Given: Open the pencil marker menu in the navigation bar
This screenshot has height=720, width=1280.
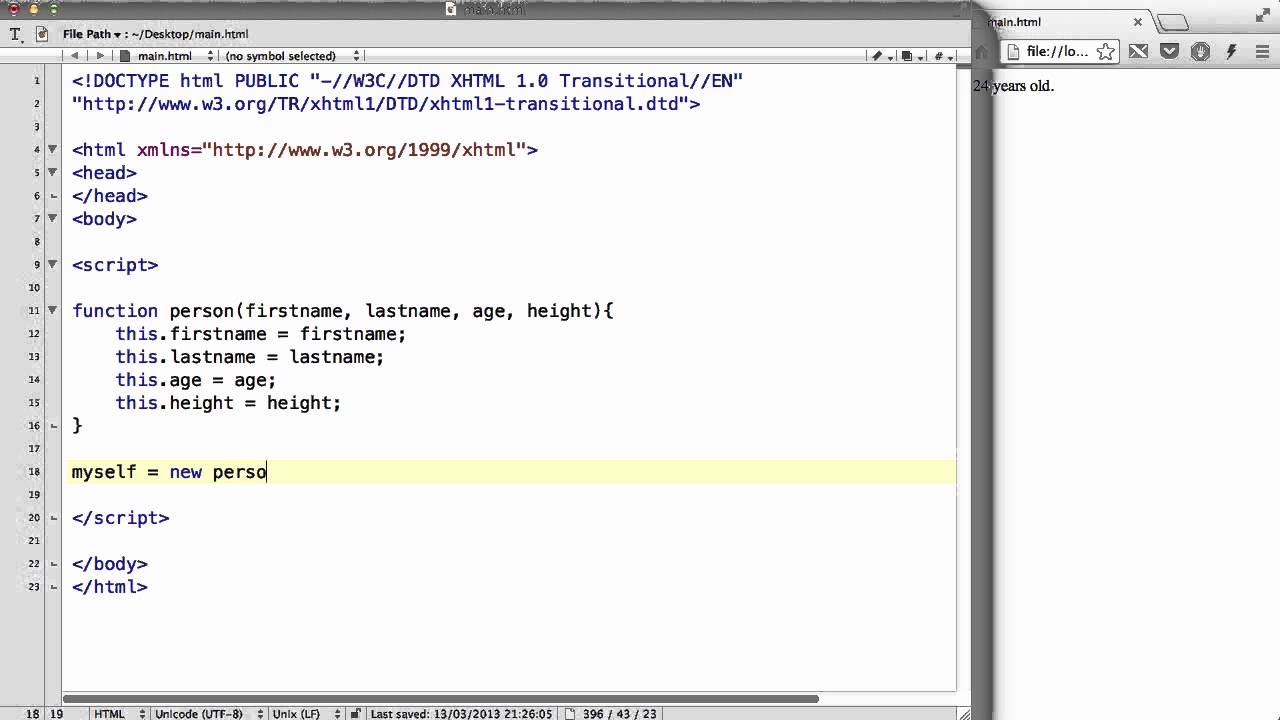Looking at the screenshot, I should [x=881, y=56].
